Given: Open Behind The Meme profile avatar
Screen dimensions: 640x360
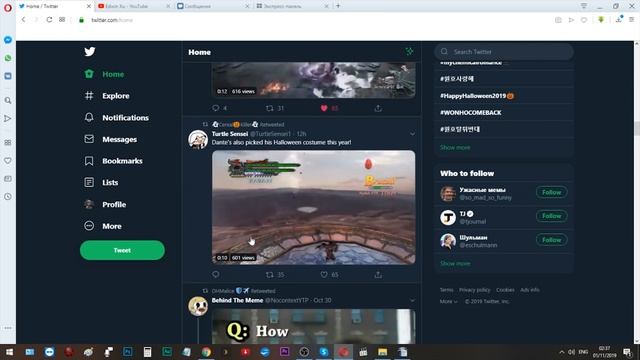Looking at the screenshot, I should [198, 306].
